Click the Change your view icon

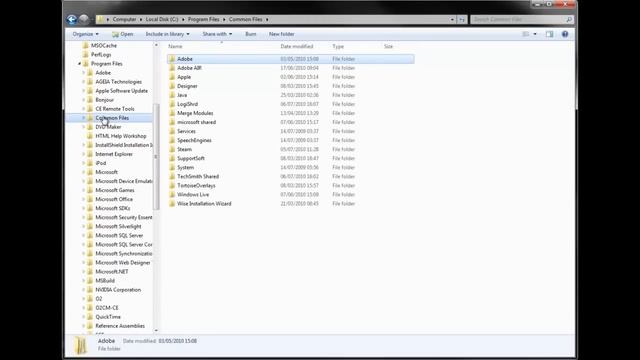[526, 34]
